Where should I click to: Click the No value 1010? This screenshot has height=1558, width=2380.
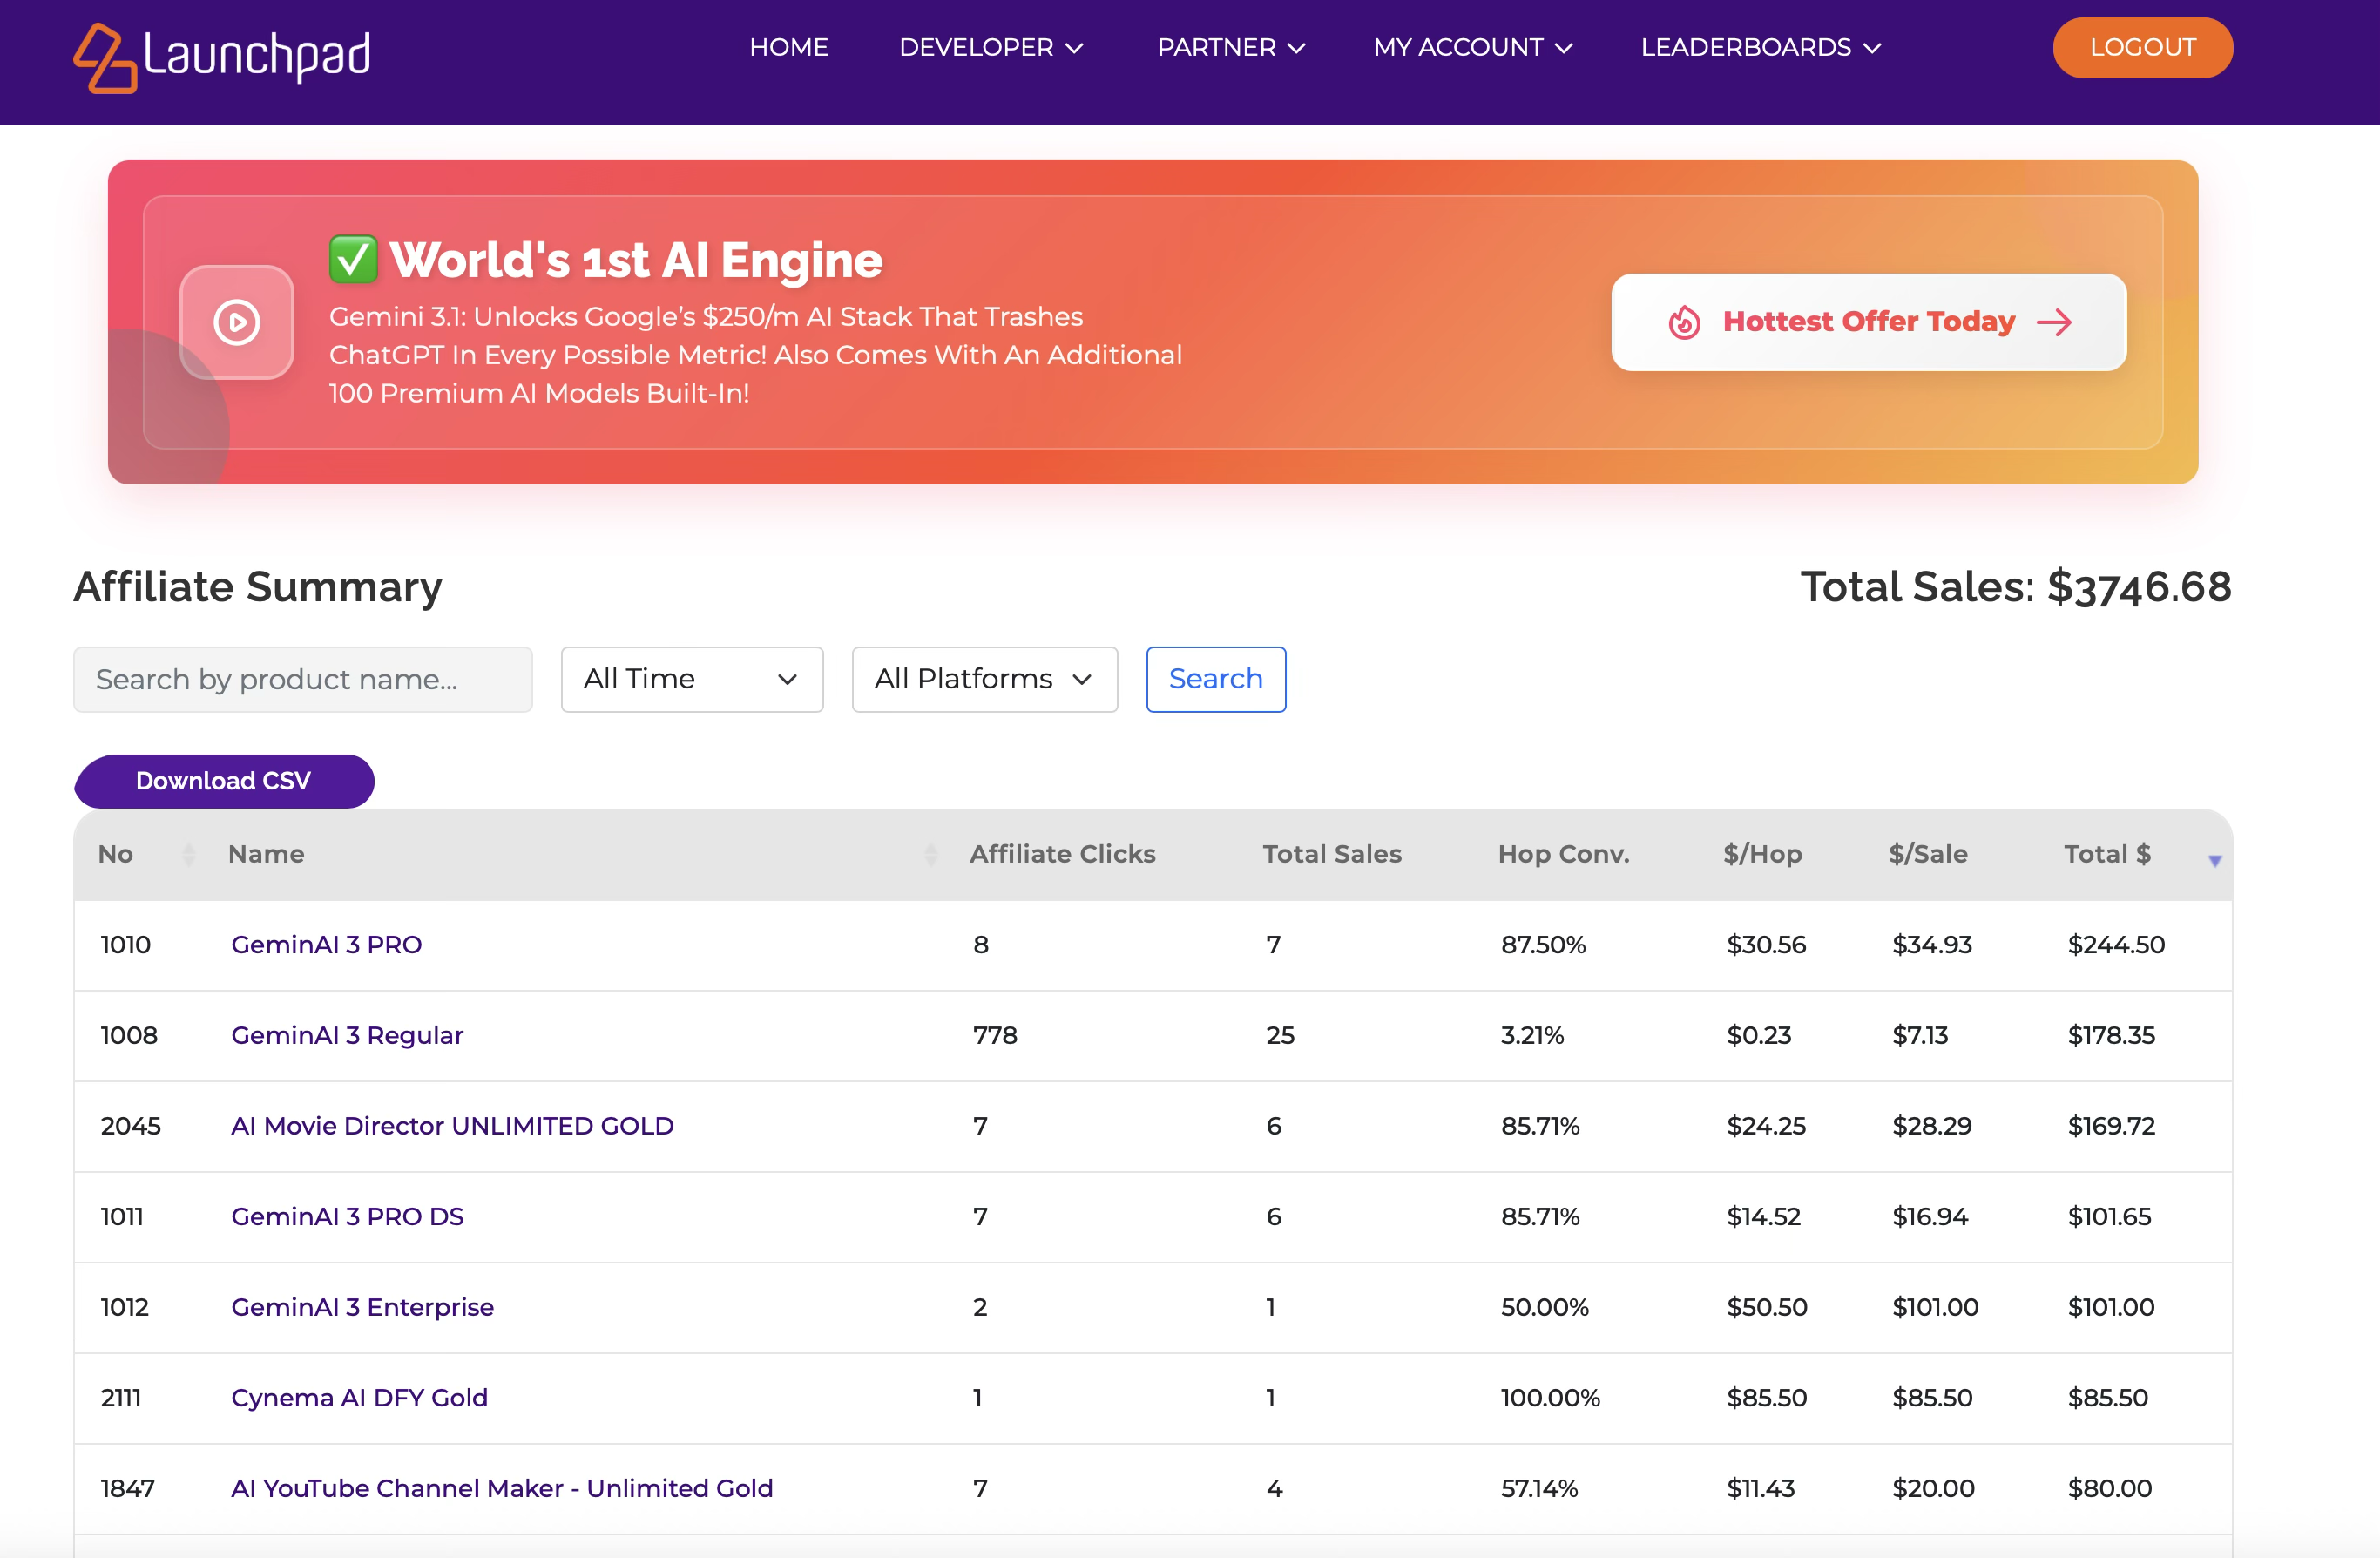click(x=125, y=945)
